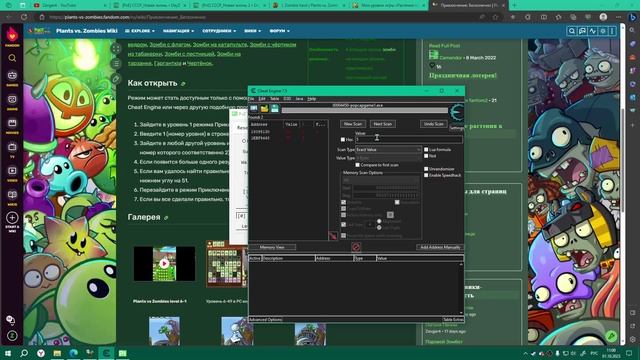
Task: Expand the ФОРУМ dropdown
Action: 280,31
